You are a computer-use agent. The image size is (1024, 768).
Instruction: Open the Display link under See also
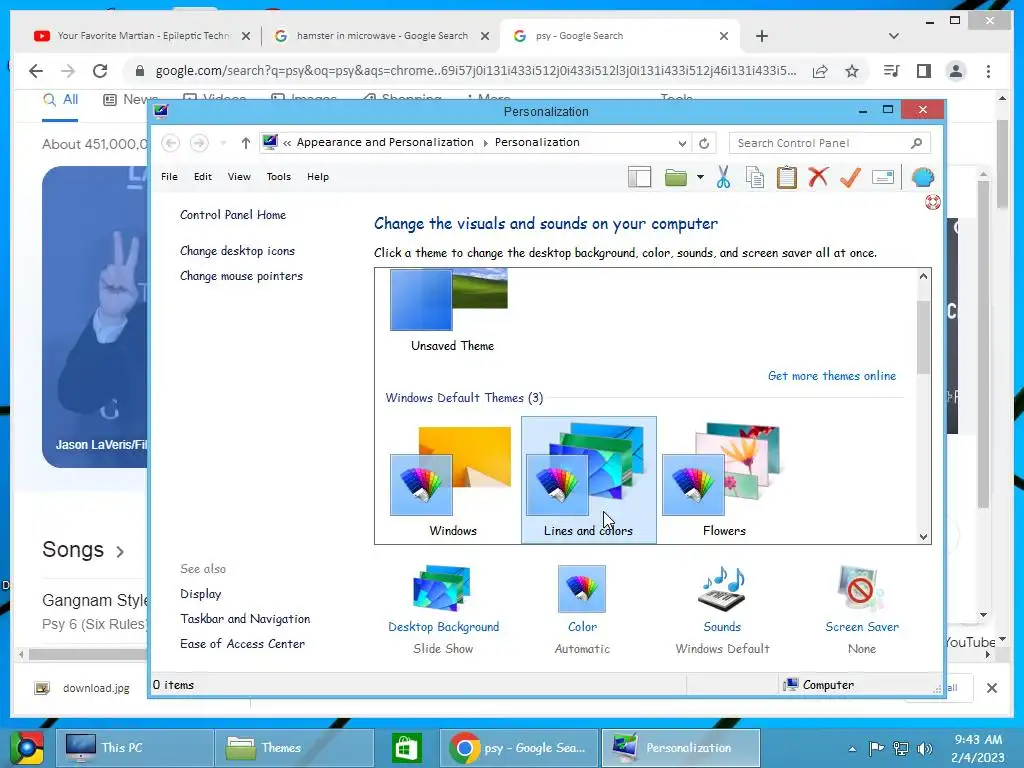pos(200,594)
